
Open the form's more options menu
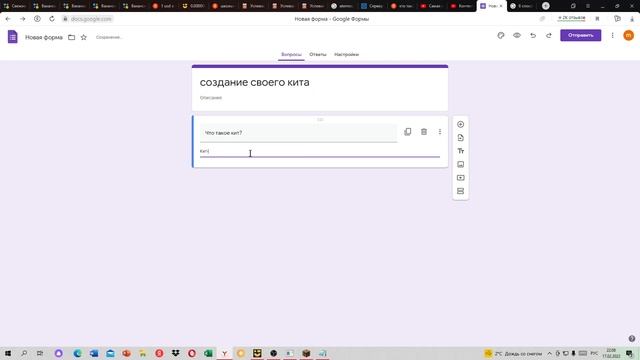612,36
